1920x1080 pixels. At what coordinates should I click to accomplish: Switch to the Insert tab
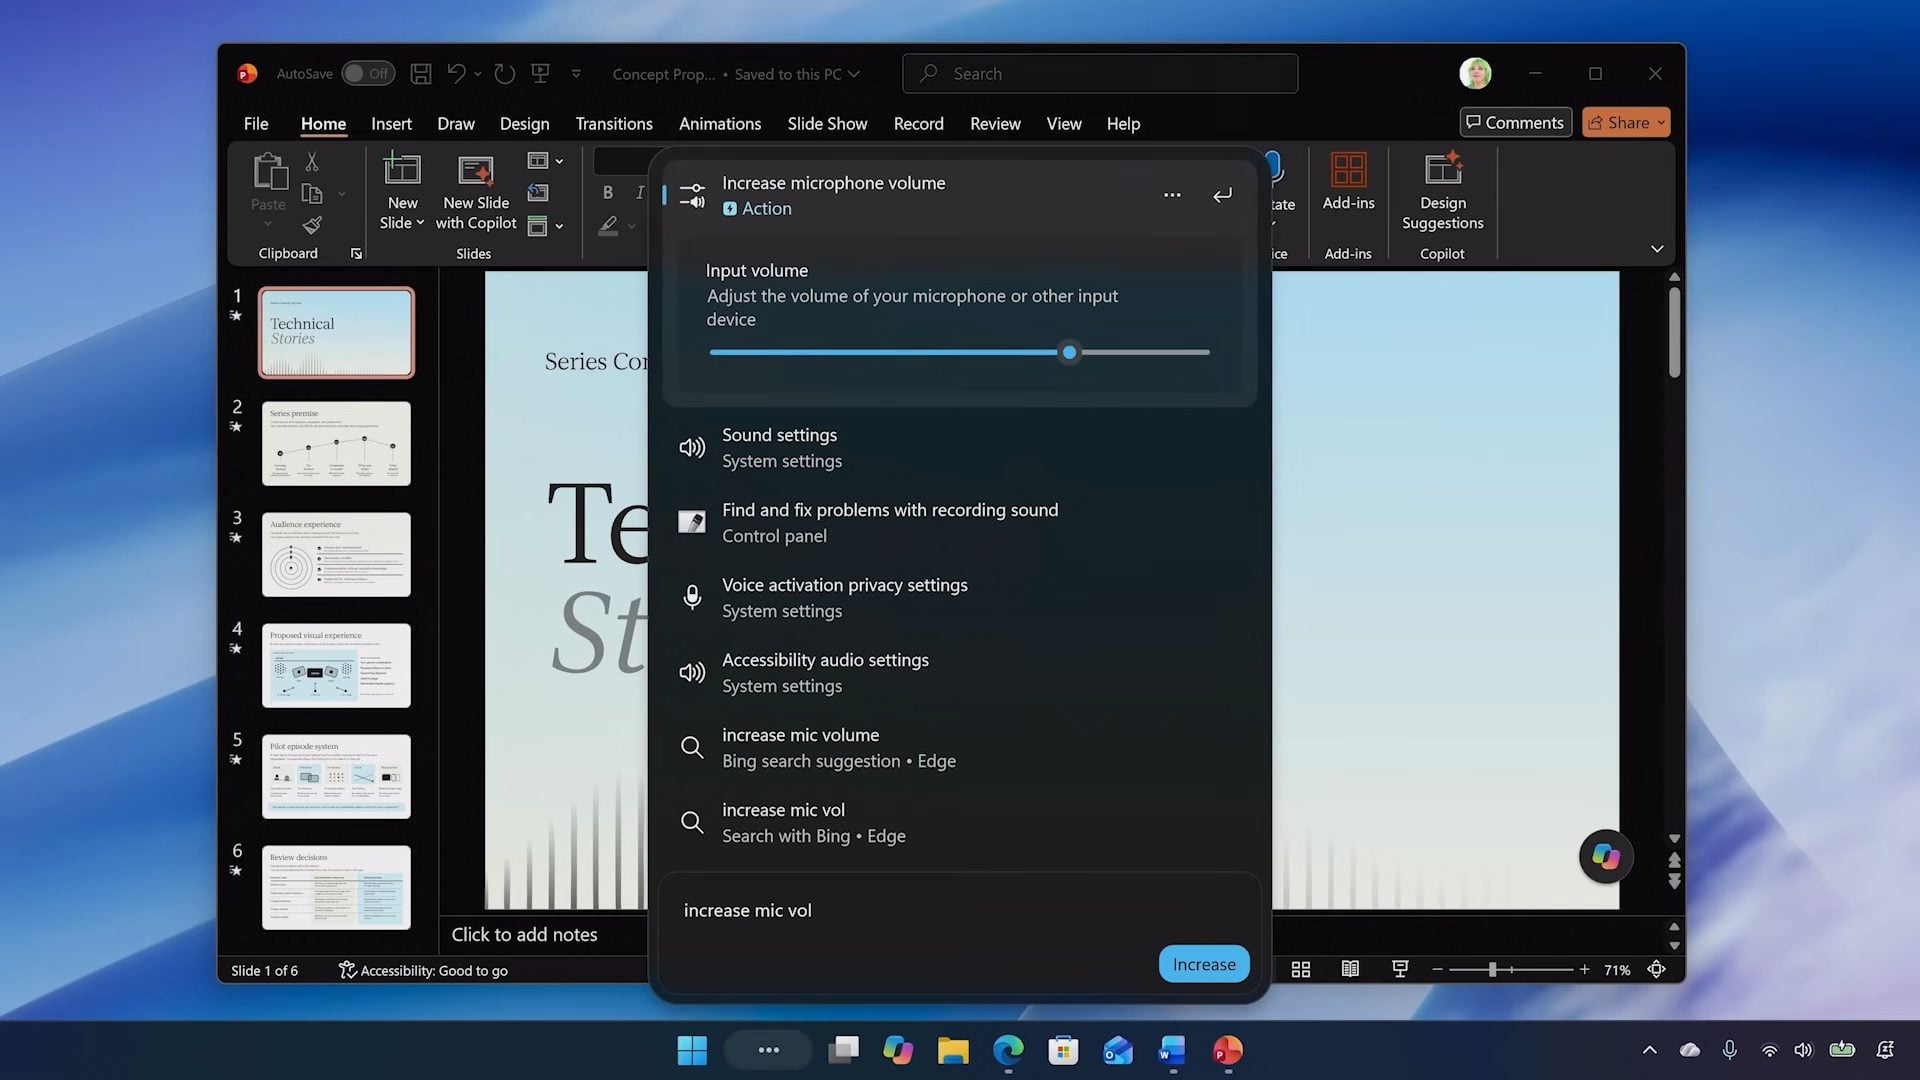[x=391, y=124]
